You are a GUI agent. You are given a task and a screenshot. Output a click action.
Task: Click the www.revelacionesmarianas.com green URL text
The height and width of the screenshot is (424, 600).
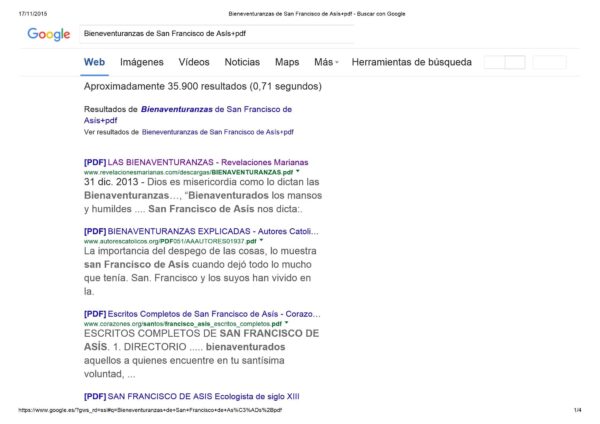click(x=189, y=172)
